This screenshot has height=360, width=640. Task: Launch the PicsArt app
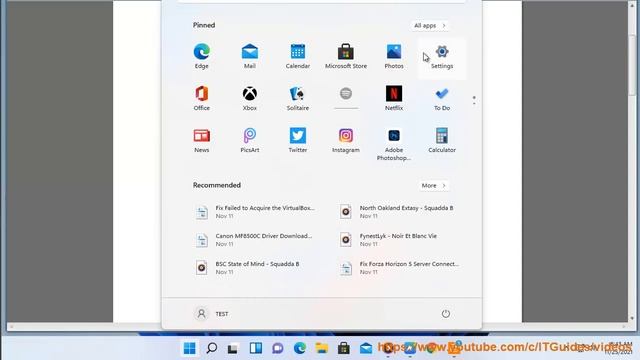249,140
